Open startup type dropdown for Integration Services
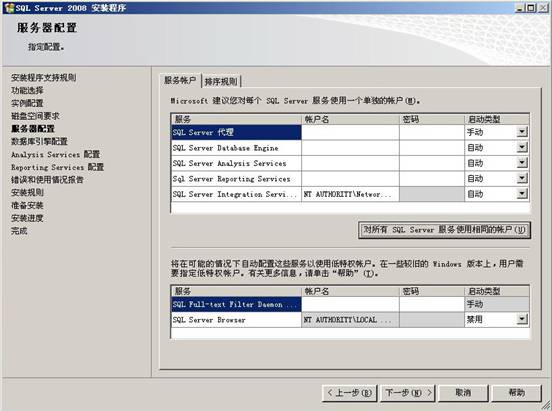This screenshot has height=411, width=552. coord(522,194)
